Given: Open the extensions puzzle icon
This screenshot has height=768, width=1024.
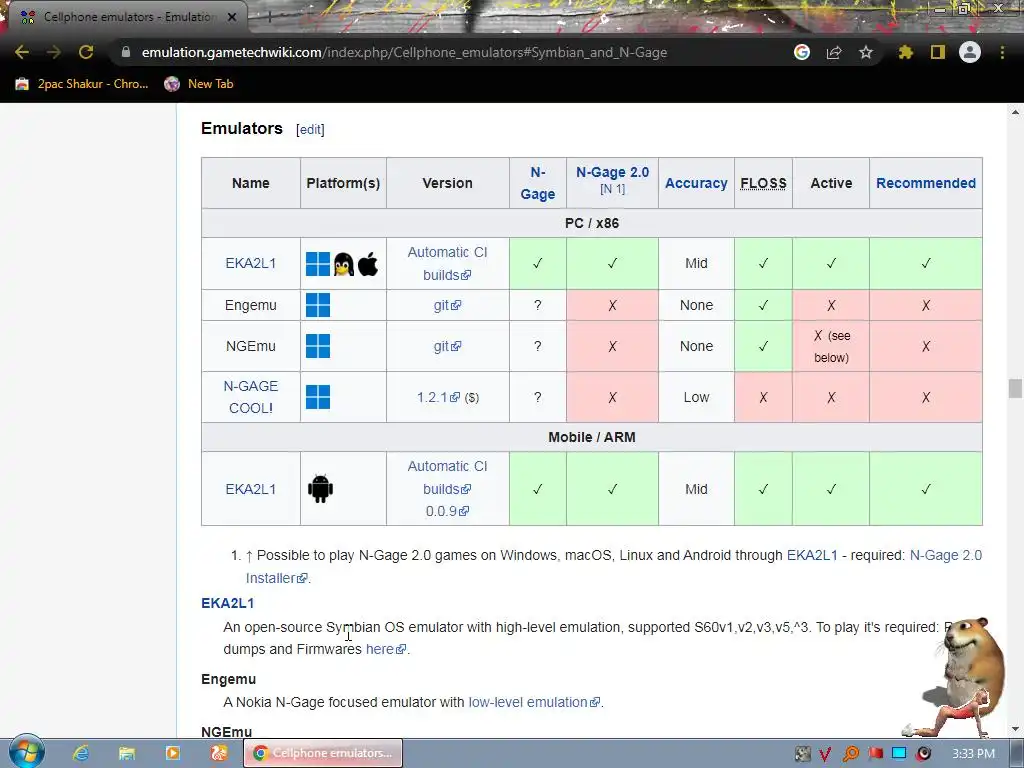Looking at the screenshot, I should [x=906, y=52].
